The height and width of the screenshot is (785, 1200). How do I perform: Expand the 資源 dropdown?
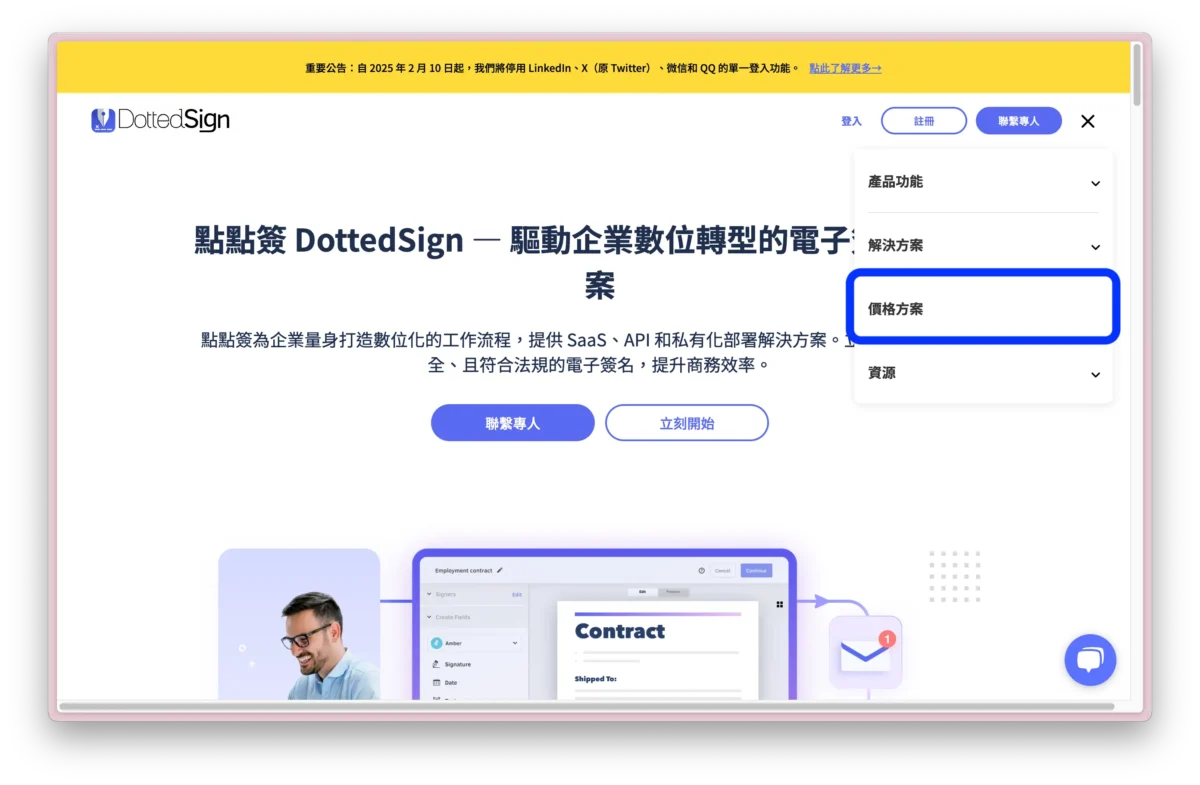click(982, 373)
